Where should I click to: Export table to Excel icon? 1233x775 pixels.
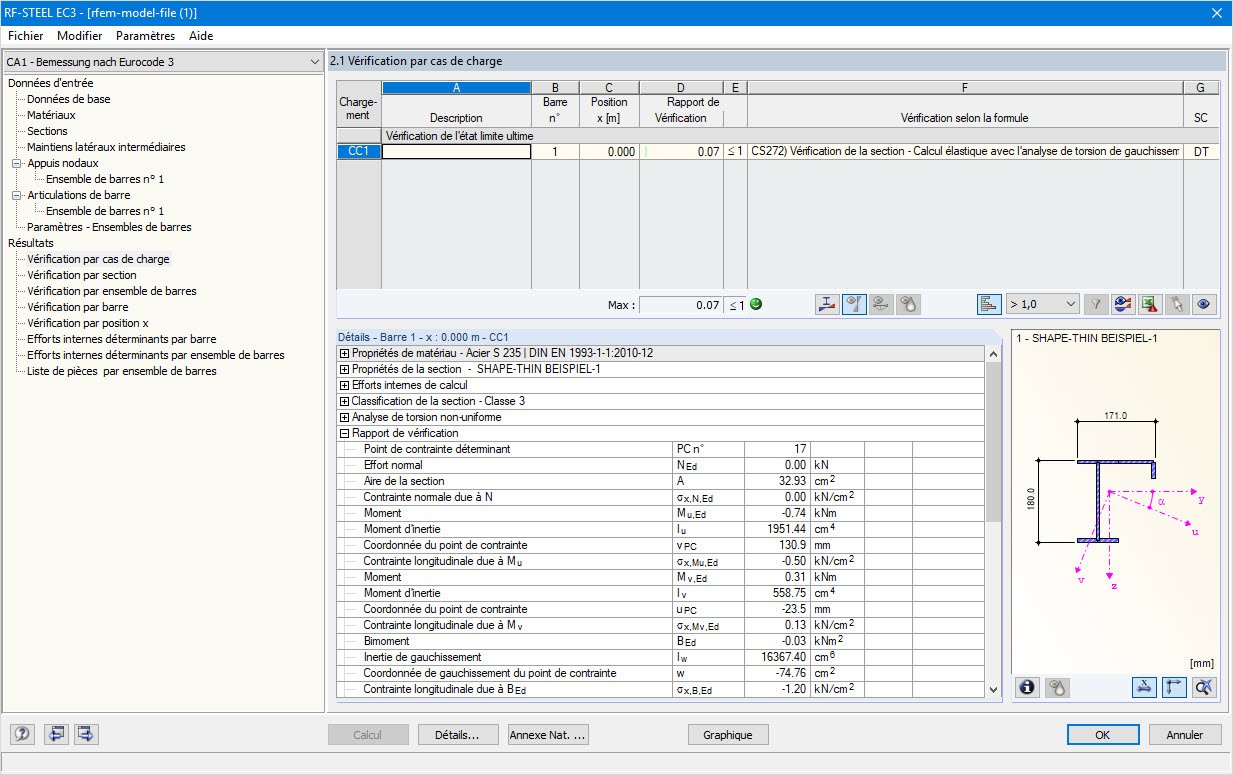coord(1150,304)
